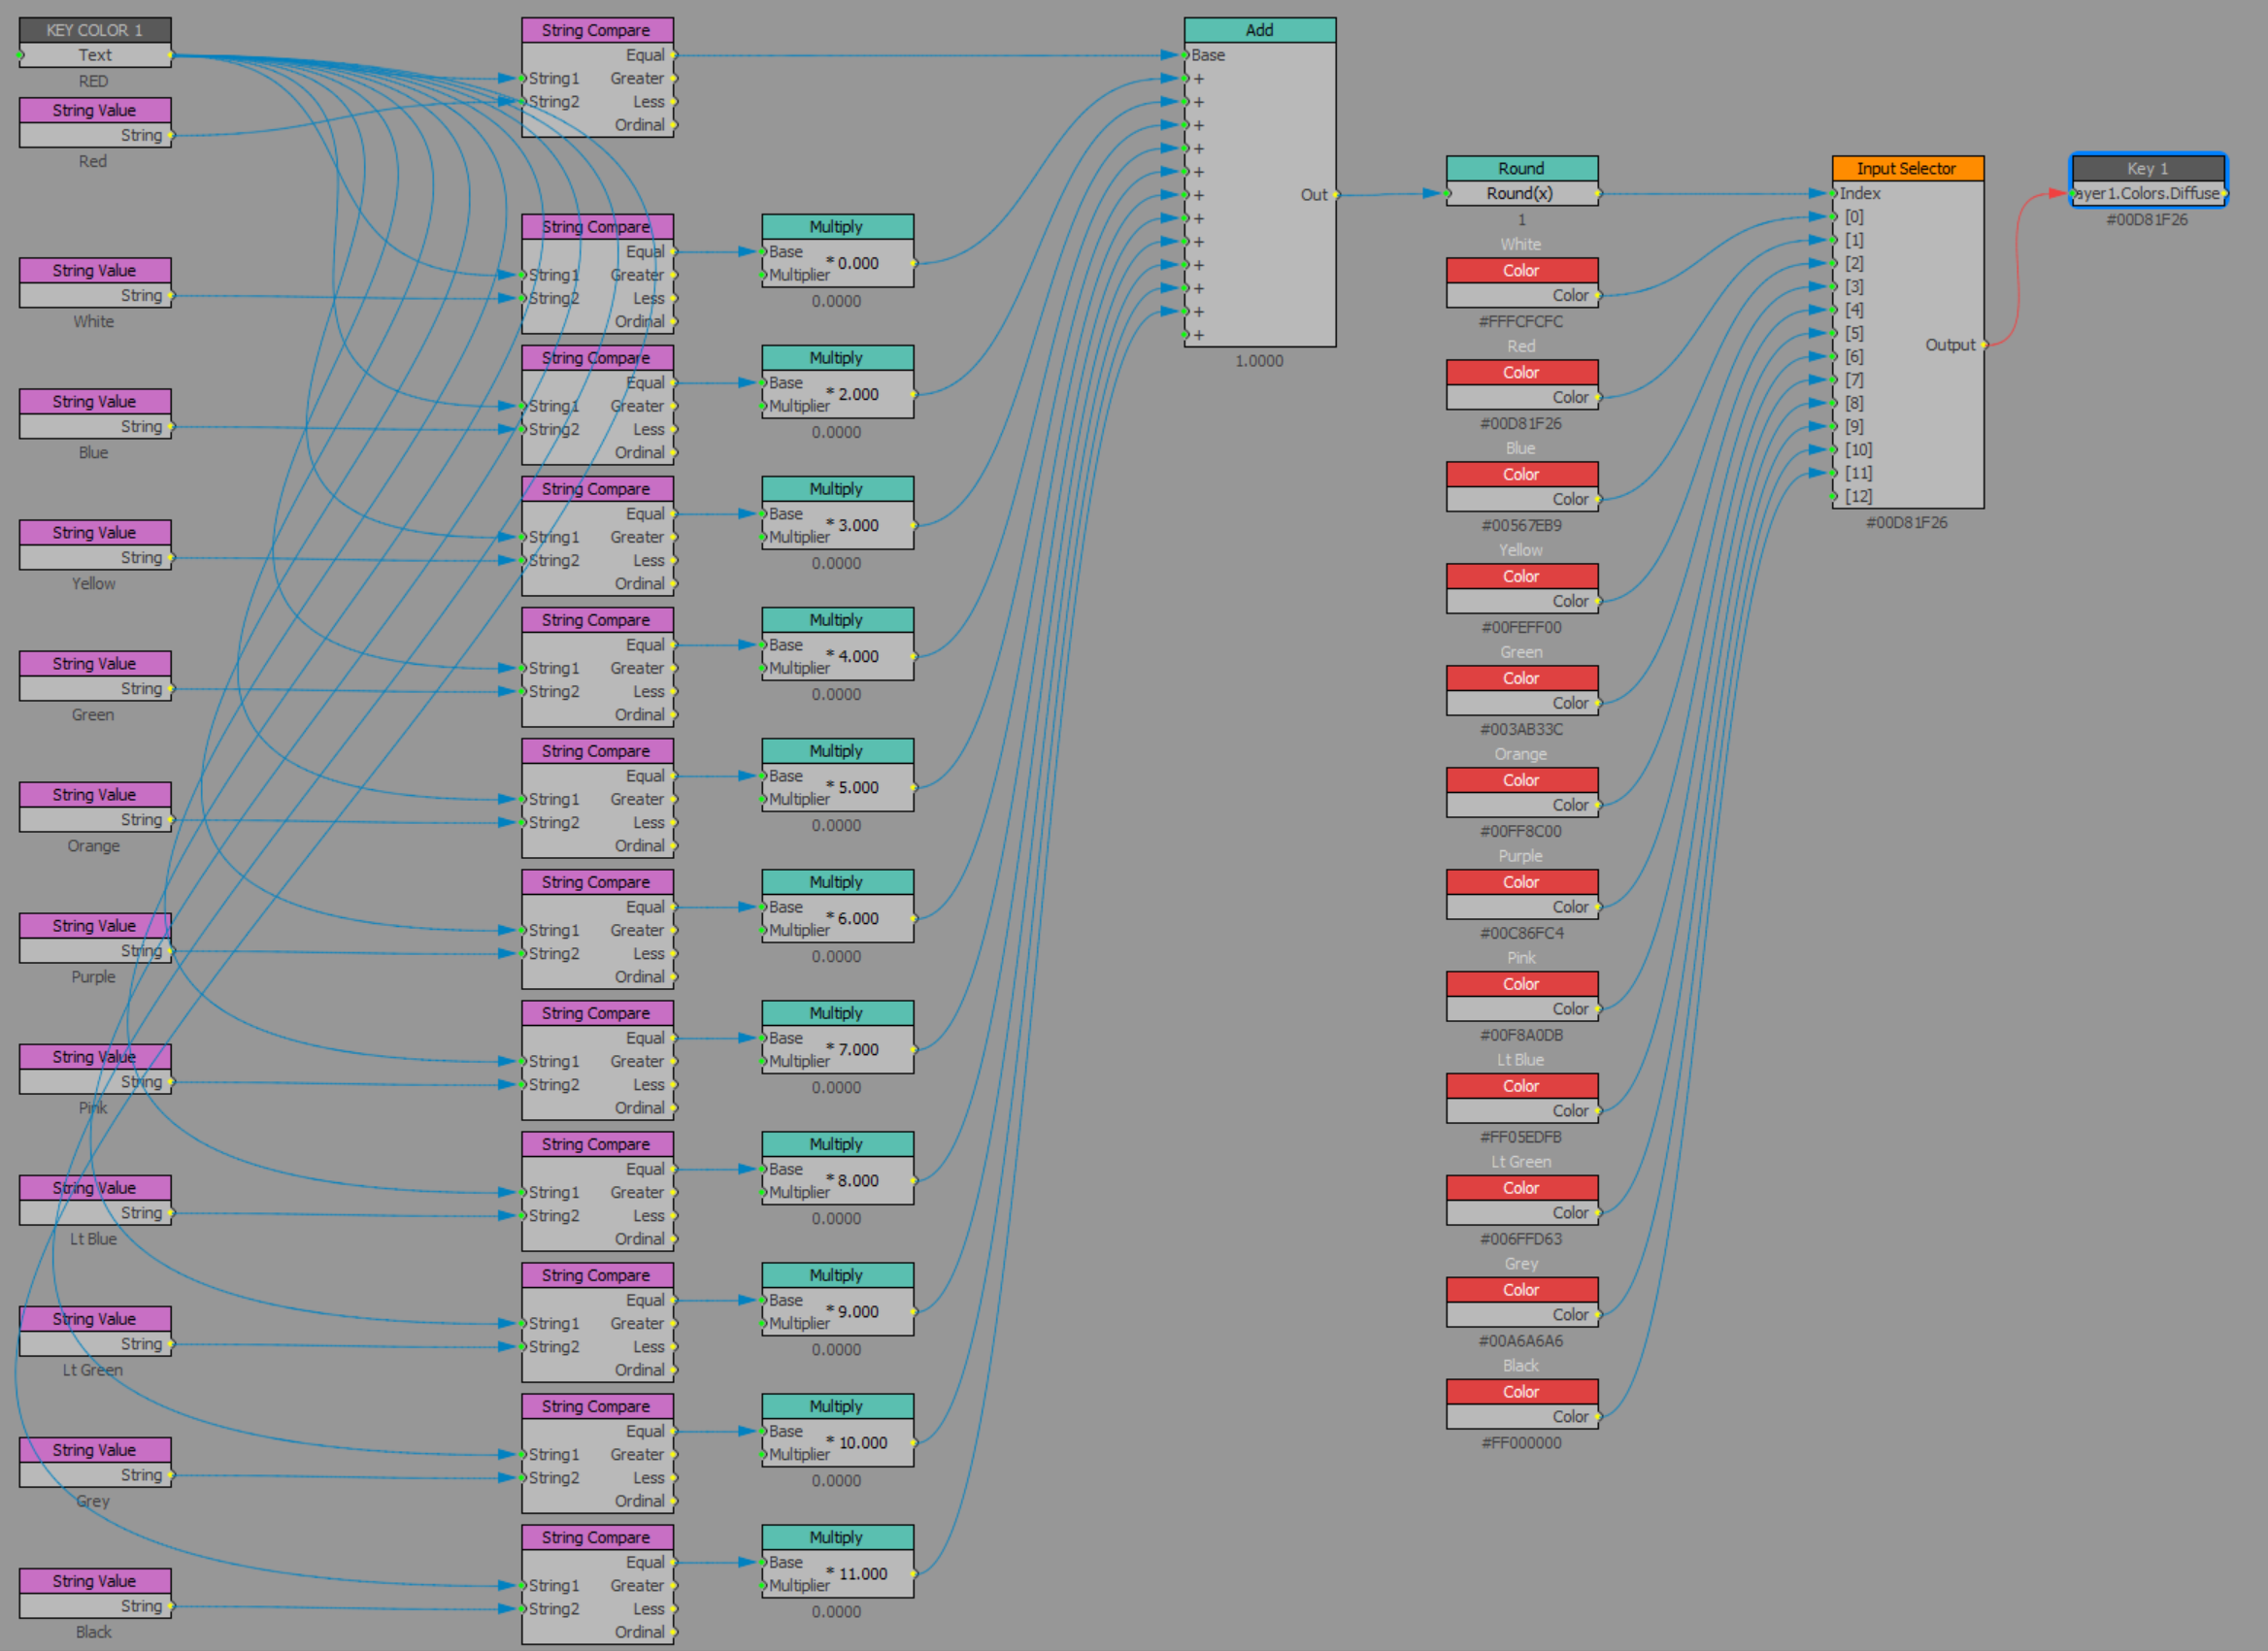2268x1651 pixels.
Task: Click the String Value node labeled Black
Action: (94, 1581)
